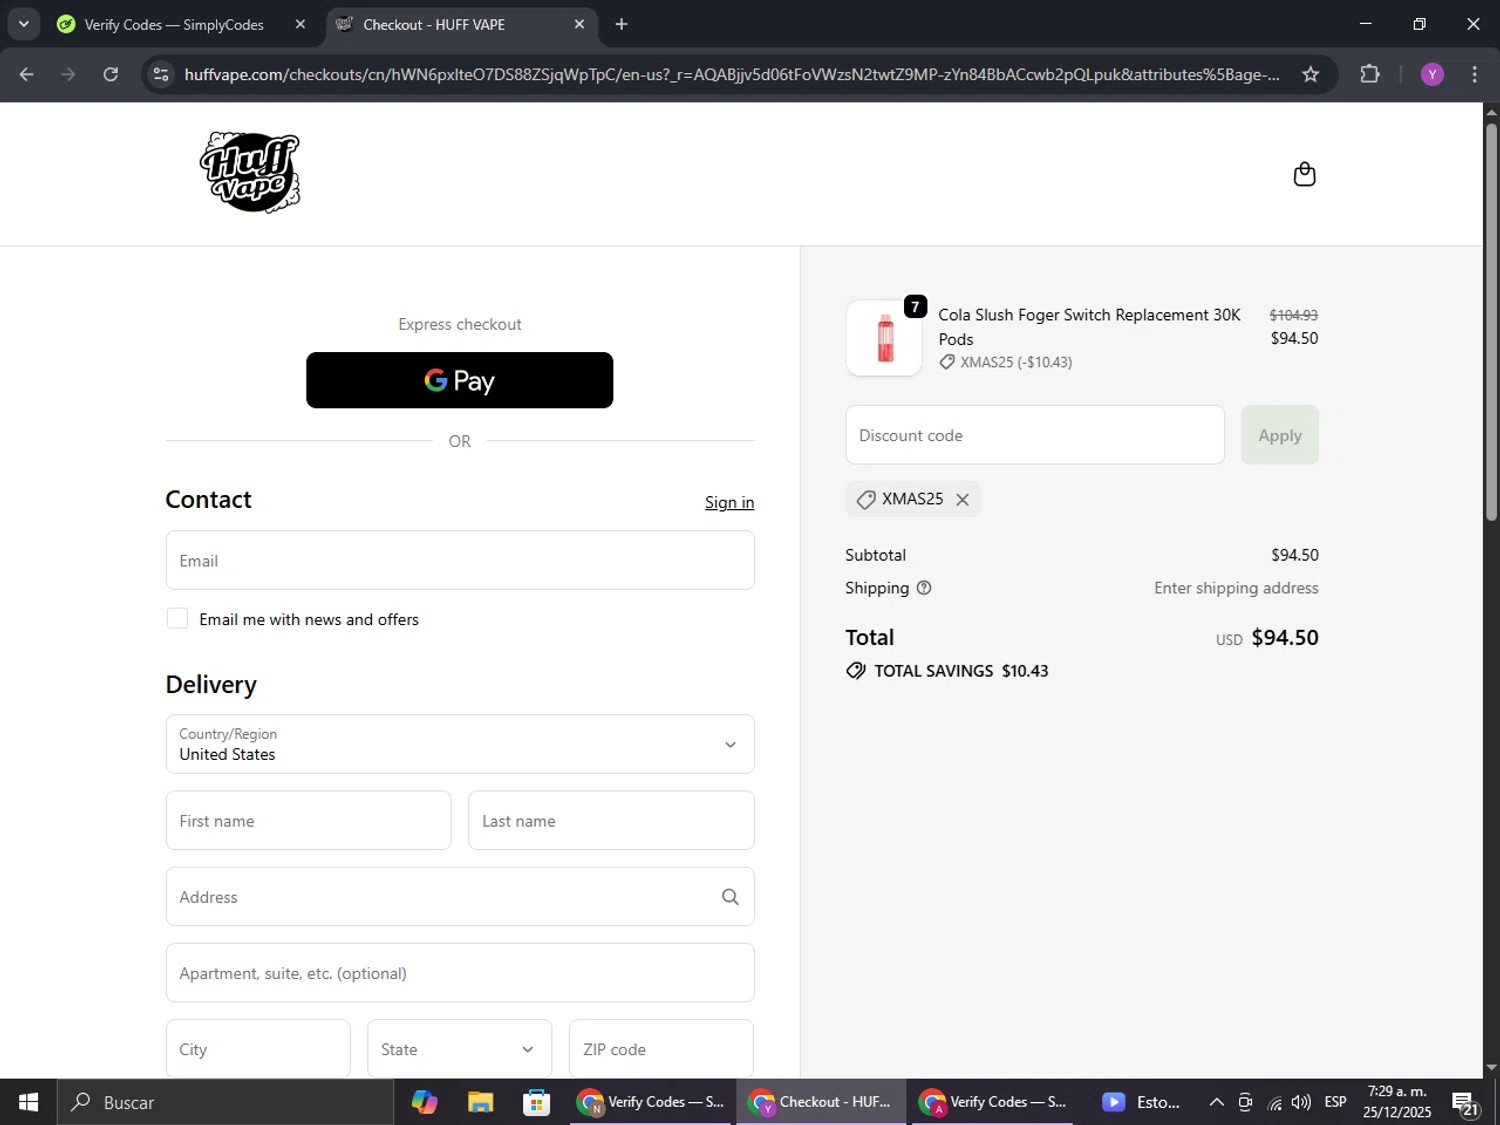This screenshot has width=1500, height=1125.
Task: Open the Chrome three-dot menu
Action: [1474, 74]
